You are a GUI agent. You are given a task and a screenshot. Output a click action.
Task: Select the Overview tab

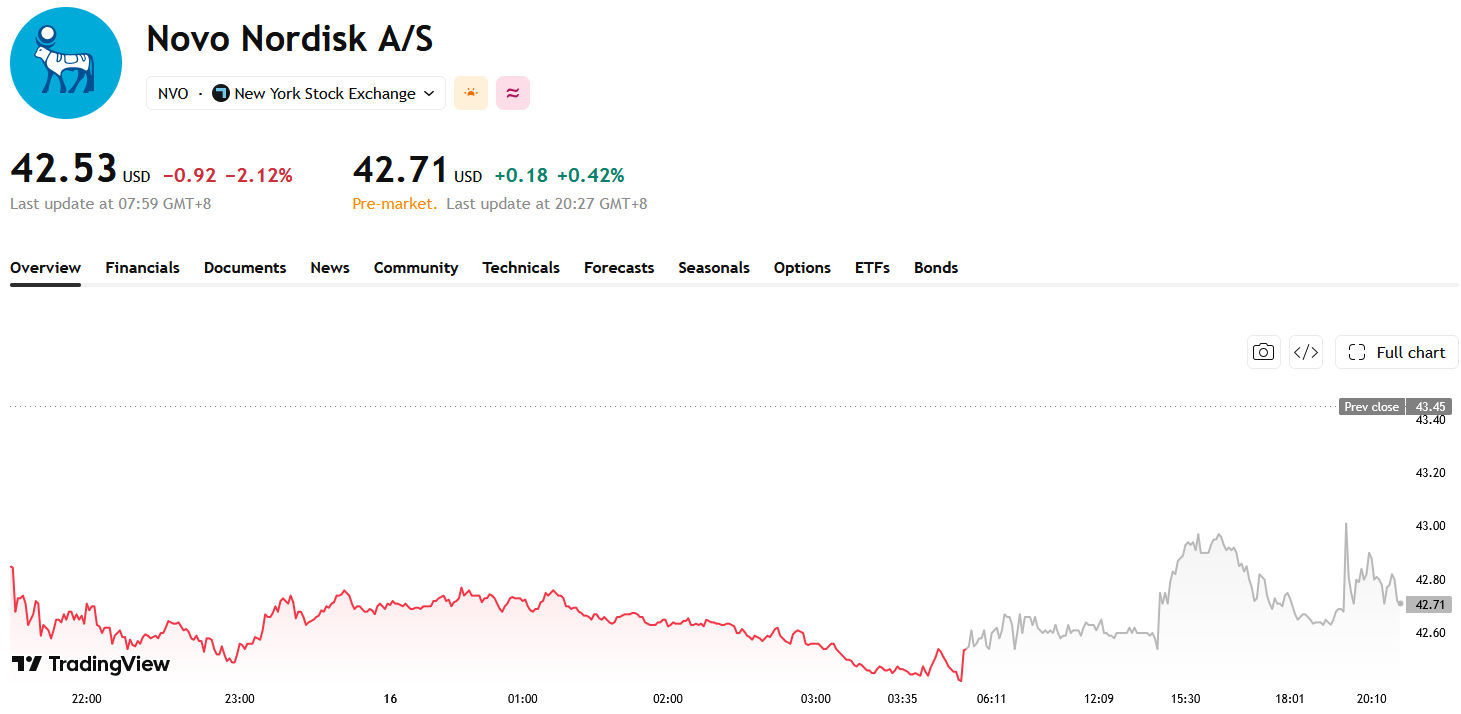(45, 267)
